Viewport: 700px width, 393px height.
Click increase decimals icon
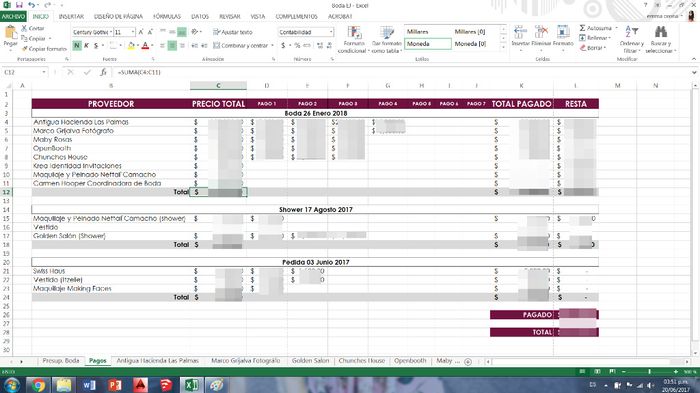click(320, 46)
